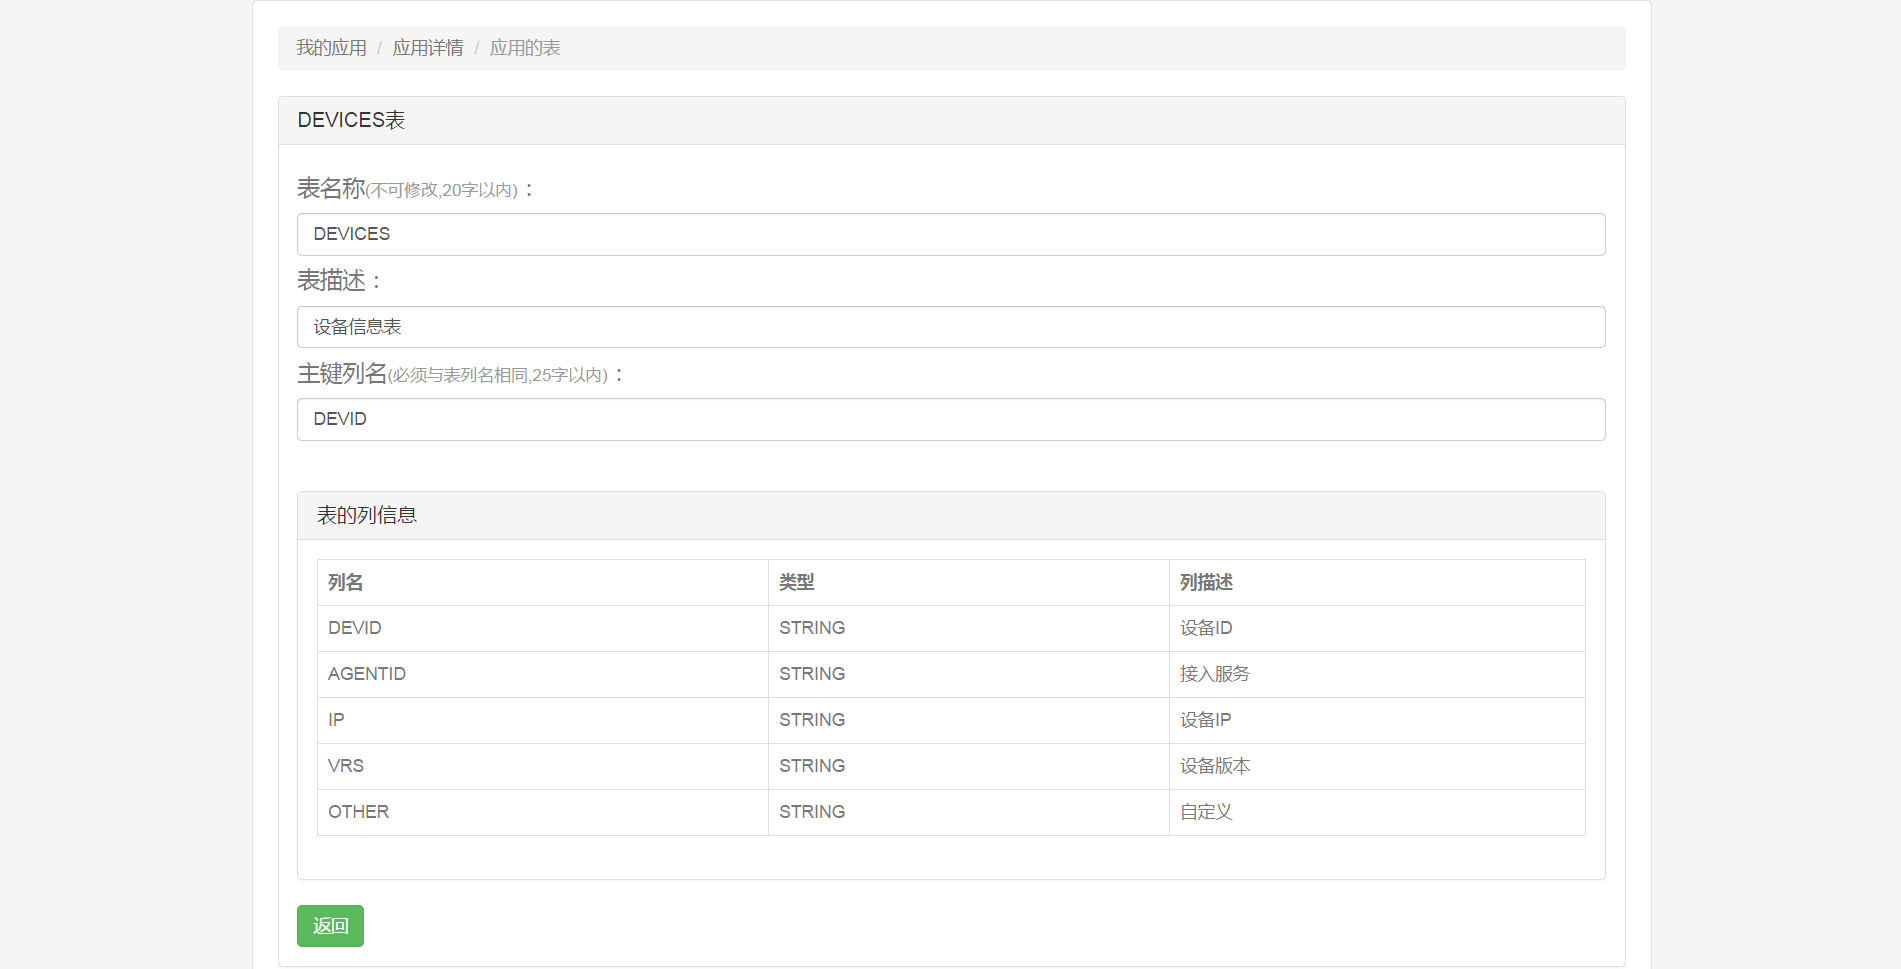Click the 表描述 input with 设备信息表
The image size is (1901, 969).
950,327
